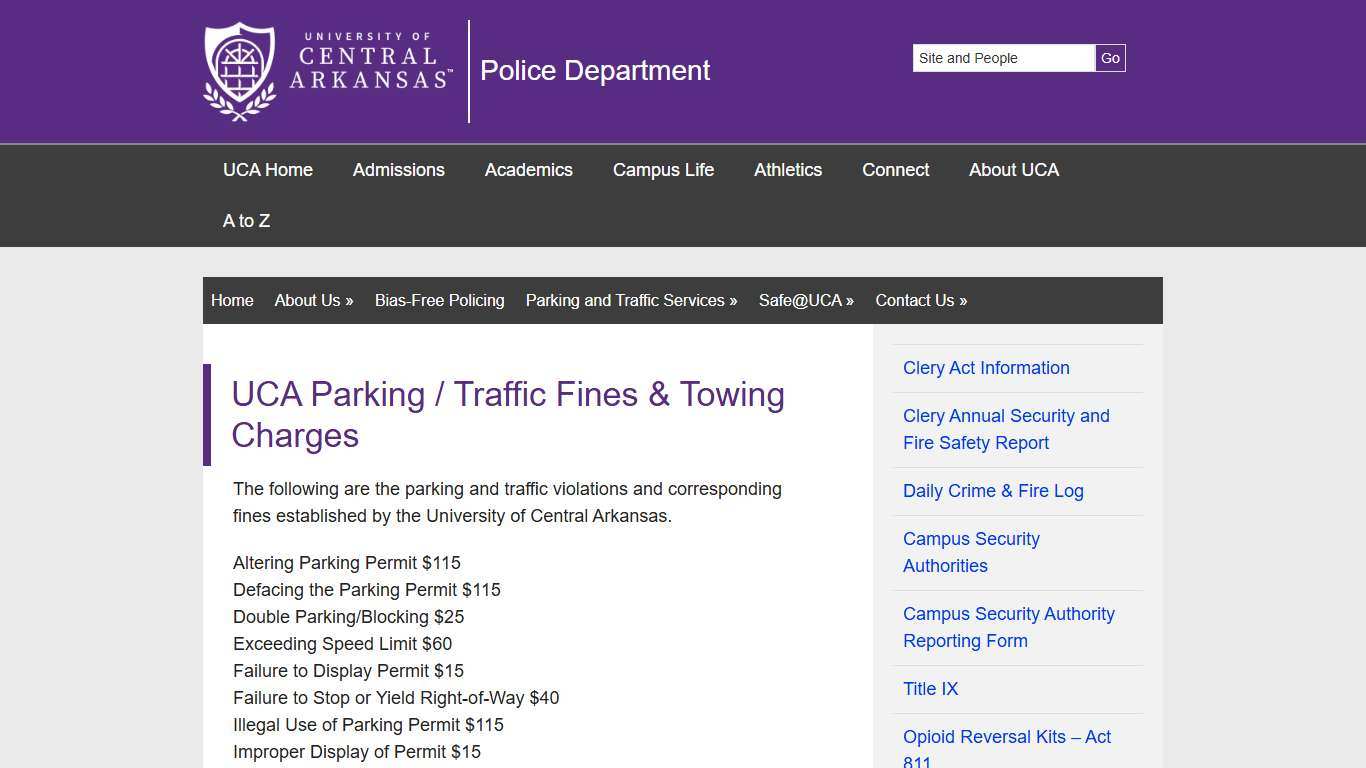Open the A to Z page

coord(246,221)
